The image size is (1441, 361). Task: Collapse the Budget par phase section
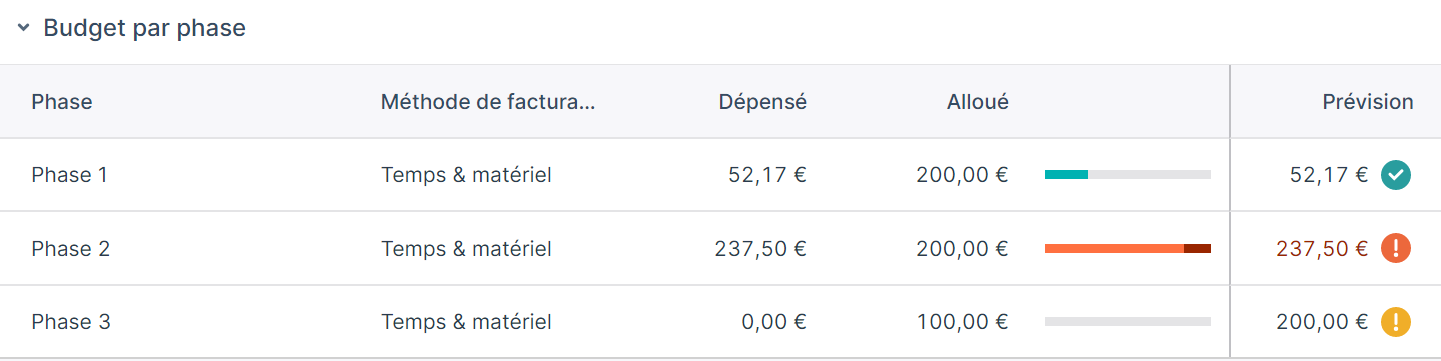pyautogui.click(x=23, y=29)
